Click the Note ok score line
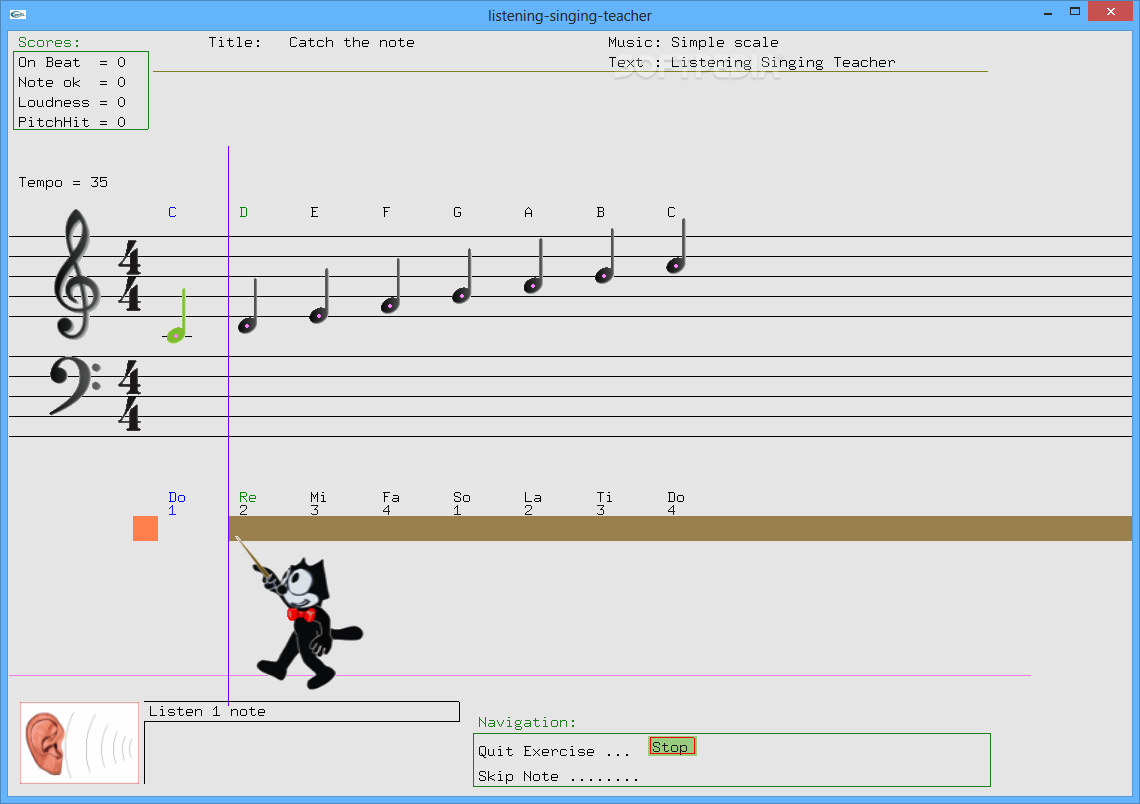Viewport: 1140px width, 804px height. coord(72,82)
